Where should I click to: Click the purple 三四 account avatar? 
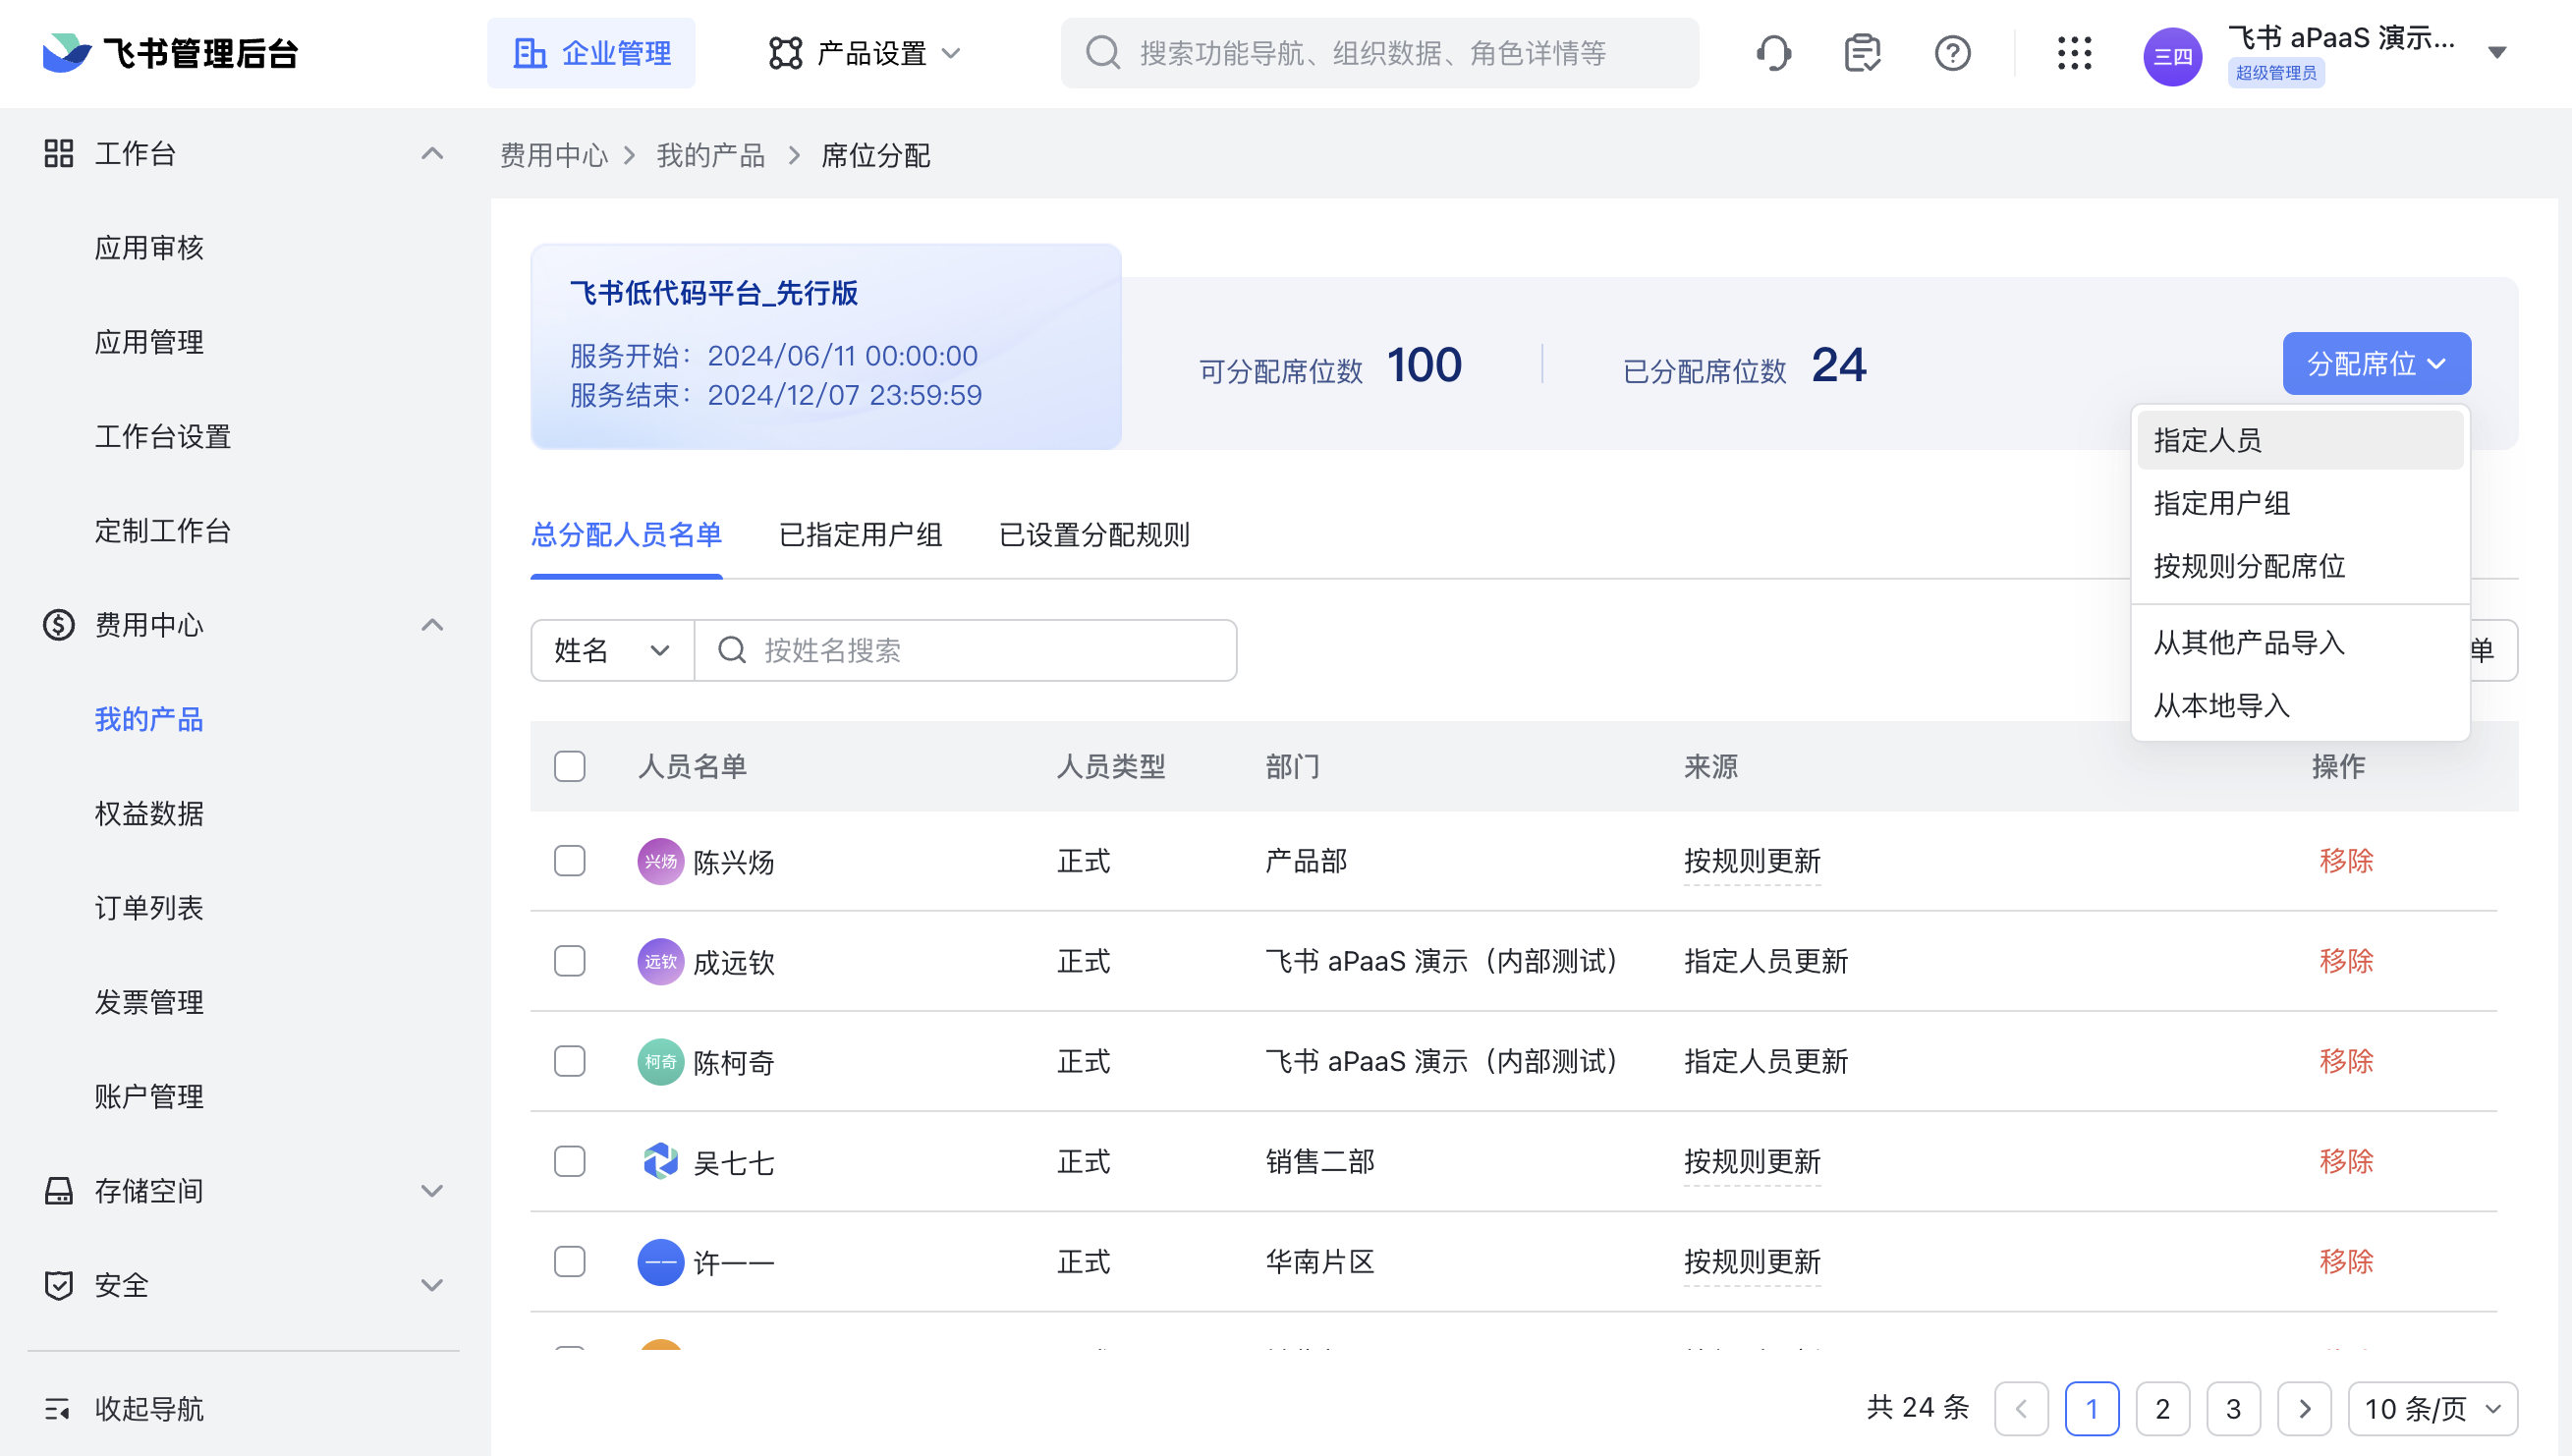pyautogui.click(x=2172, y=56)
